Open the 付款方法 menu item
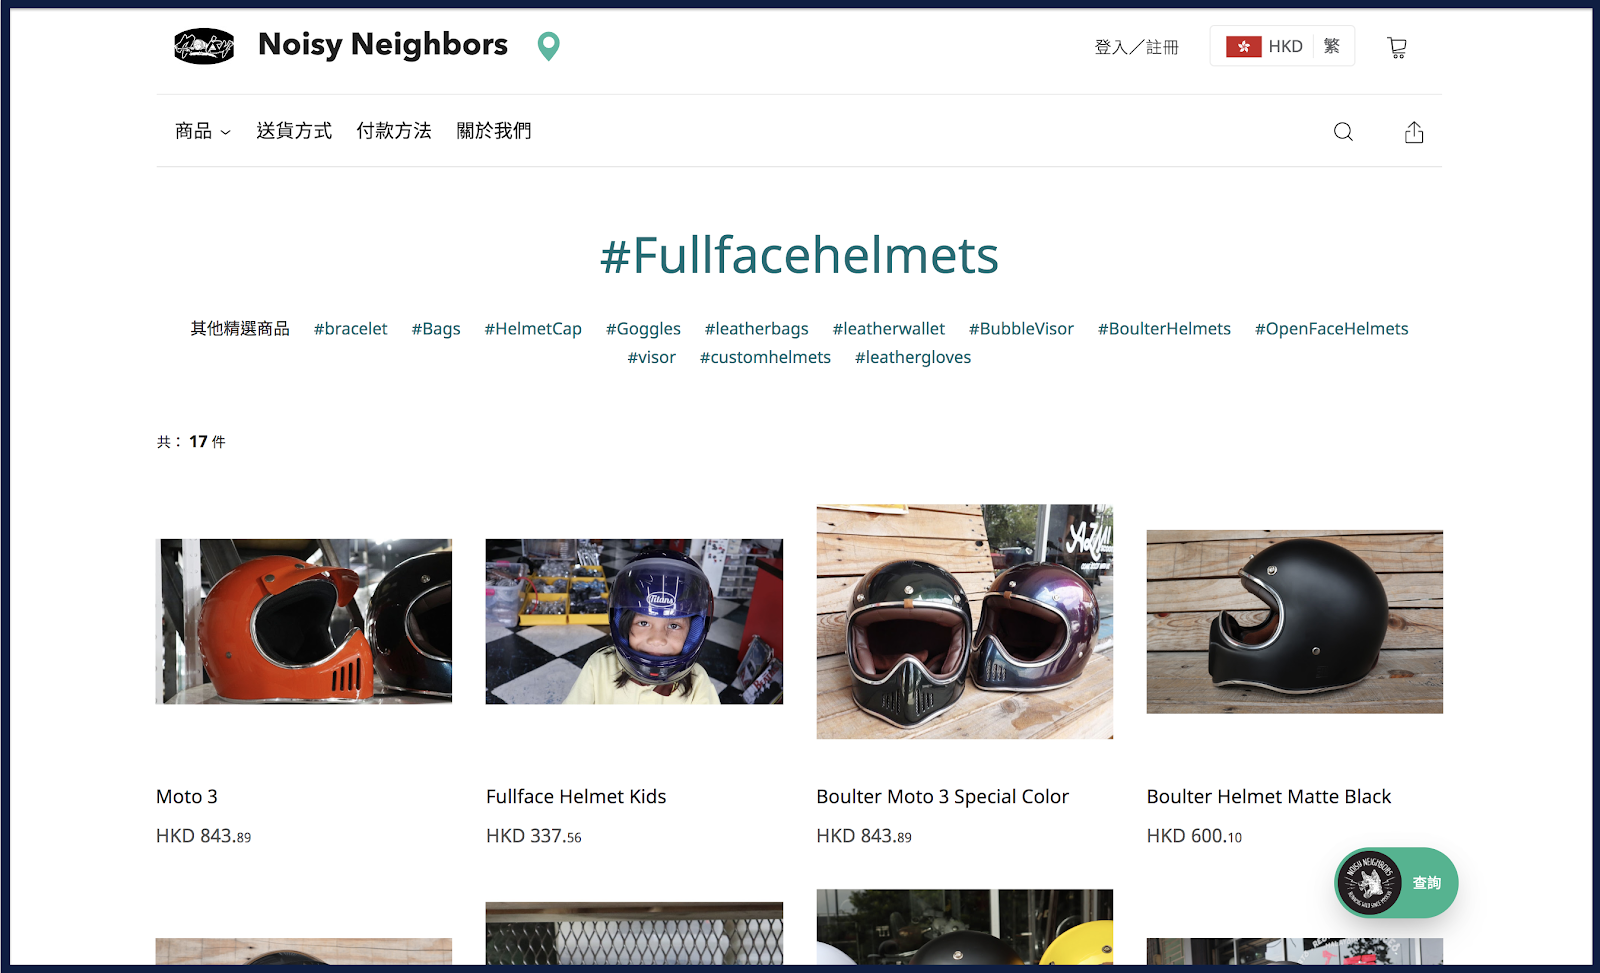Screen dimensions: 1600x973 coord(394,131)
